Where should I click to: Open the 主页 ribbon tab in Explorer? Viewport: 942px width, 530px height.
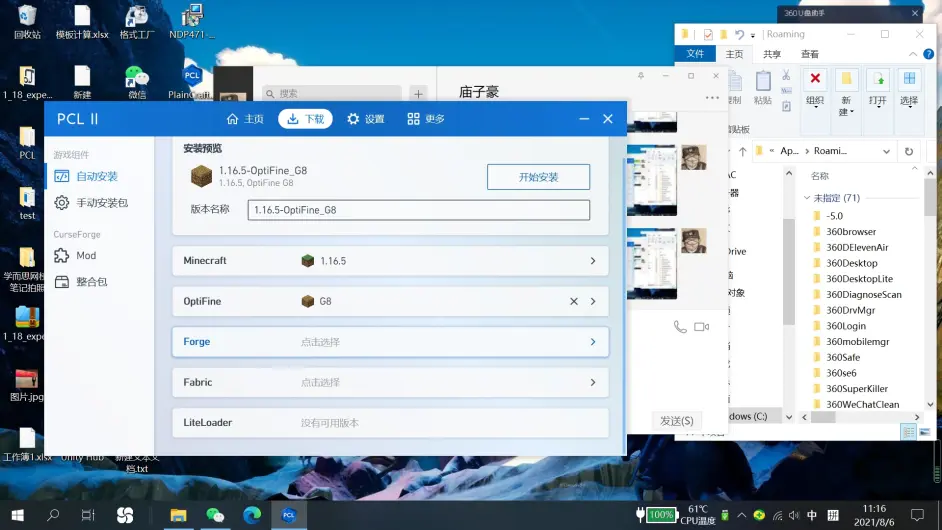tap(734, 54)
